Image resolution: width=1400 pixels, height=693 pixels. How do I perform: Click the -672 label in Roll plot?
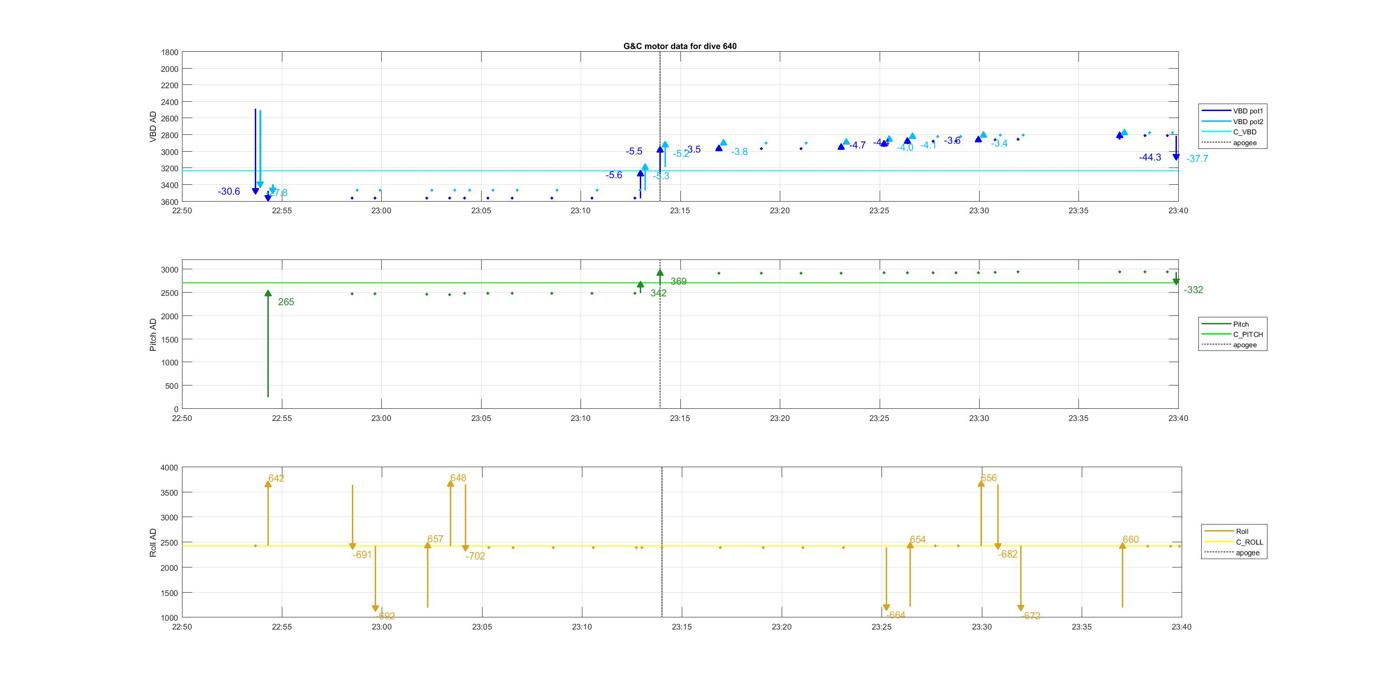point(1031,616)
